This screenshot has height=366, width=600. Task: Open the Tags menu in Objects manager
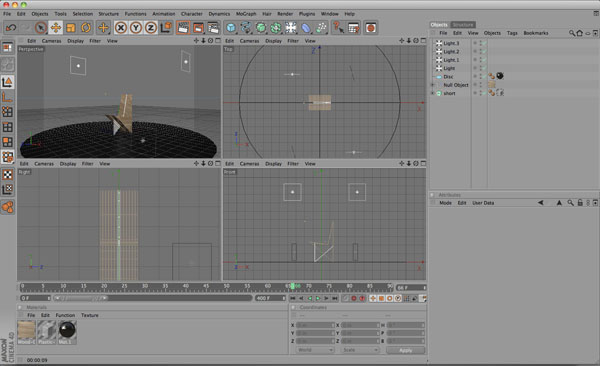(512, 33)
